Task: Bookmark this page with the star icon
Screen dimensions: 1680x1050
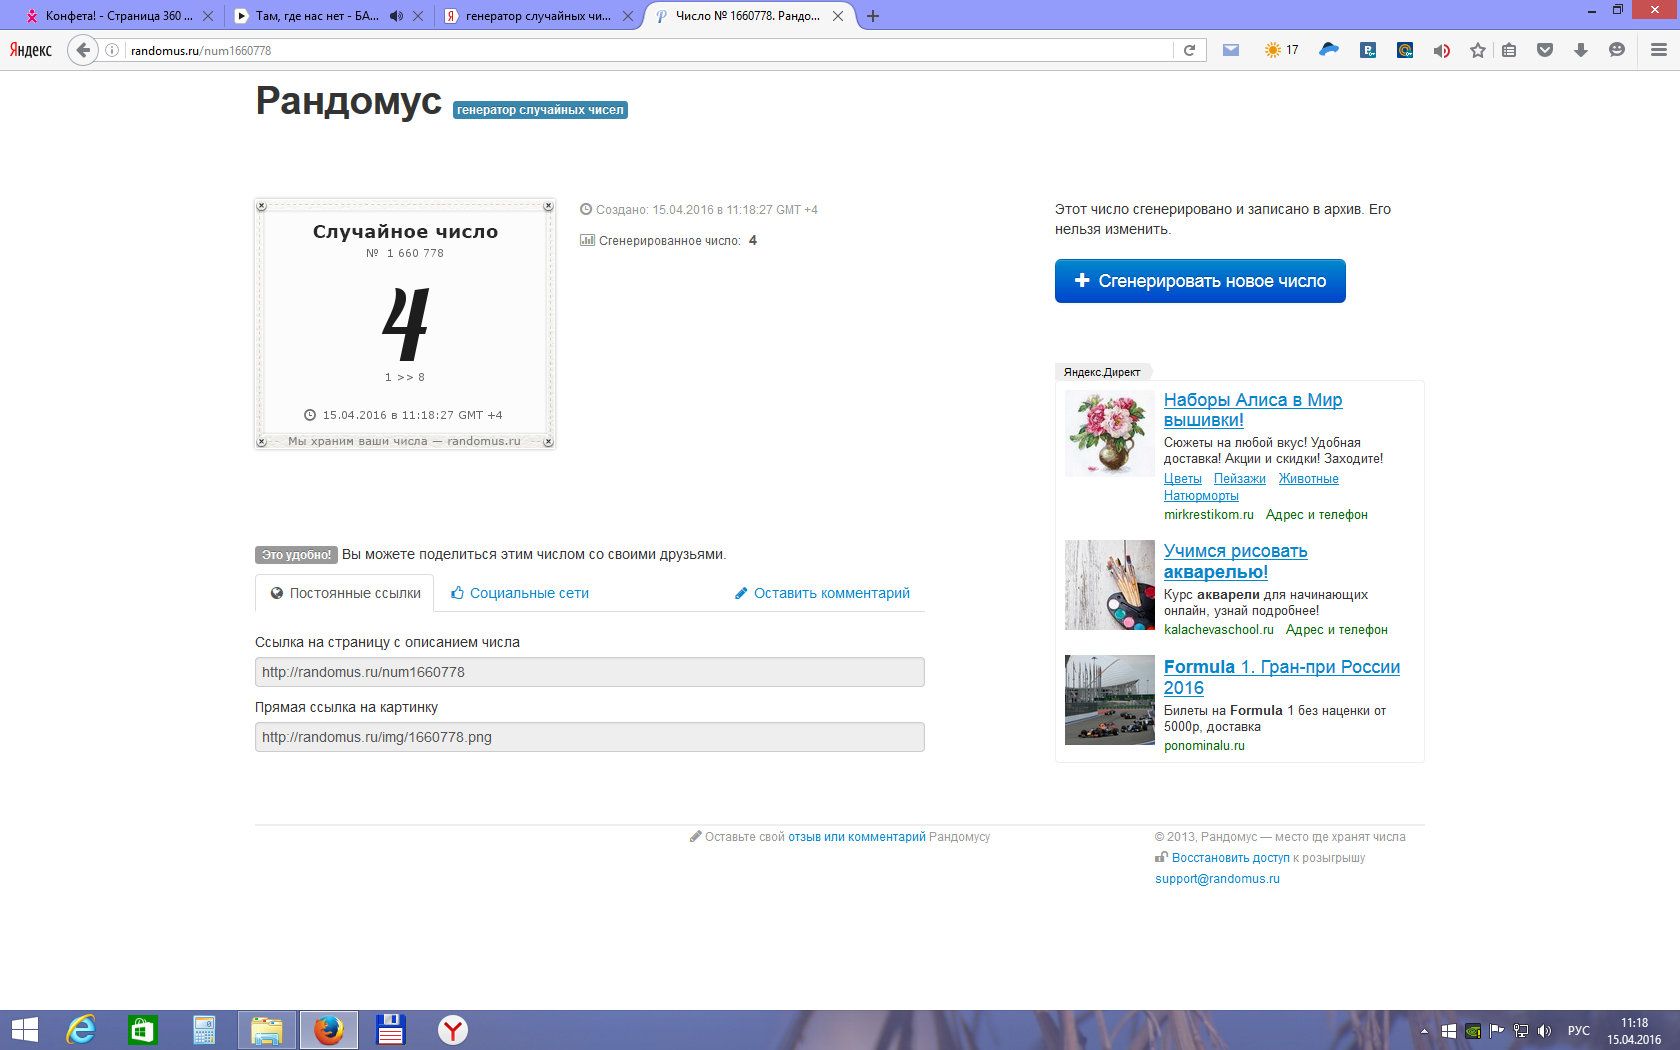Action: (x=1477, y=50)
